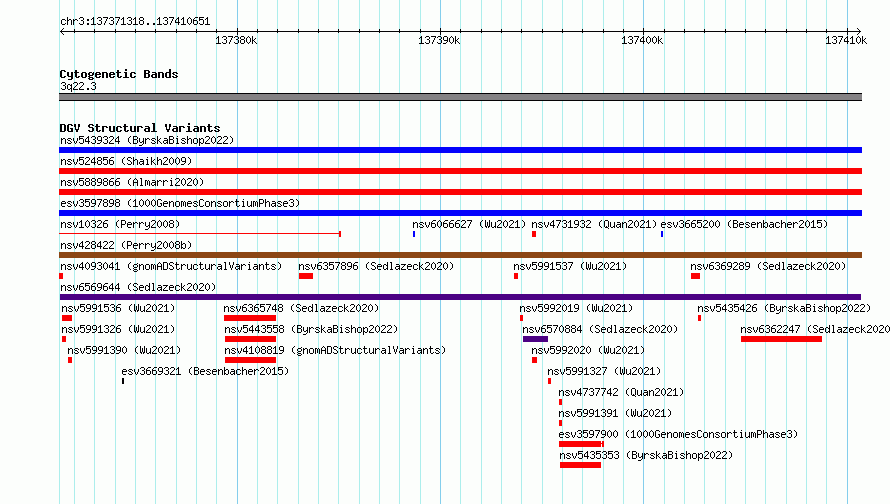Open nsv5991326 (Wu2021) variant label

pyautogui.click(x=118, y=329)
